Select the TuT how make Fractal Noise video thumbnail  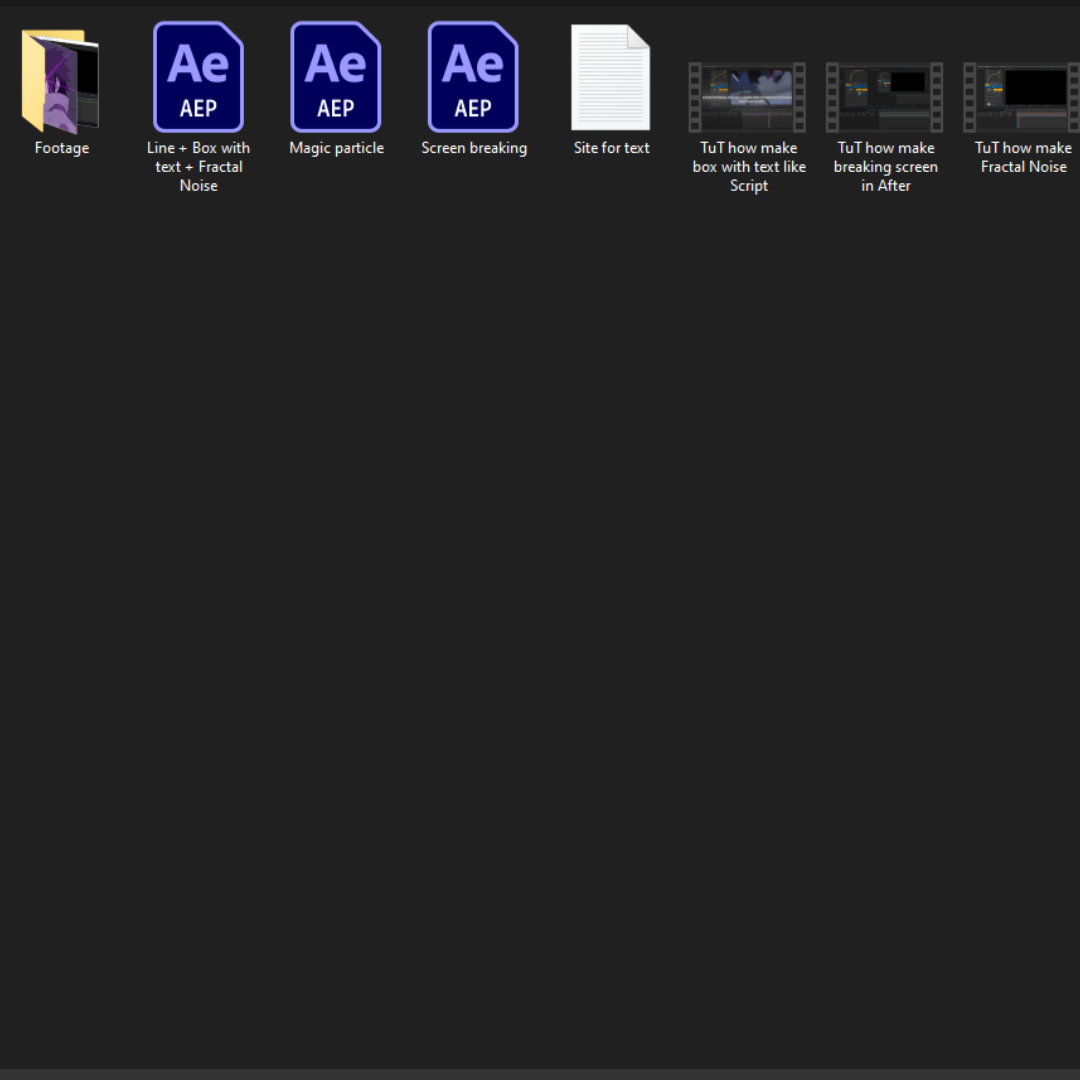point(1021,97)
